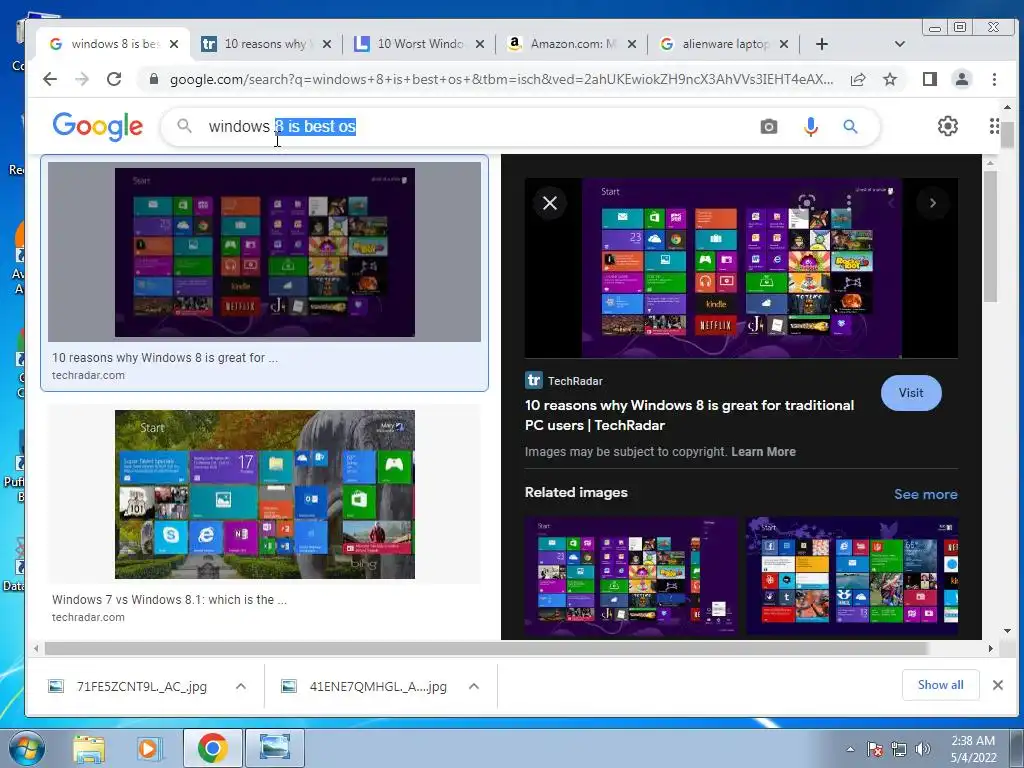Close the 'windows 8 is best' tab
Viewport: 1024px width, 768px height.
tap(174, 44)
